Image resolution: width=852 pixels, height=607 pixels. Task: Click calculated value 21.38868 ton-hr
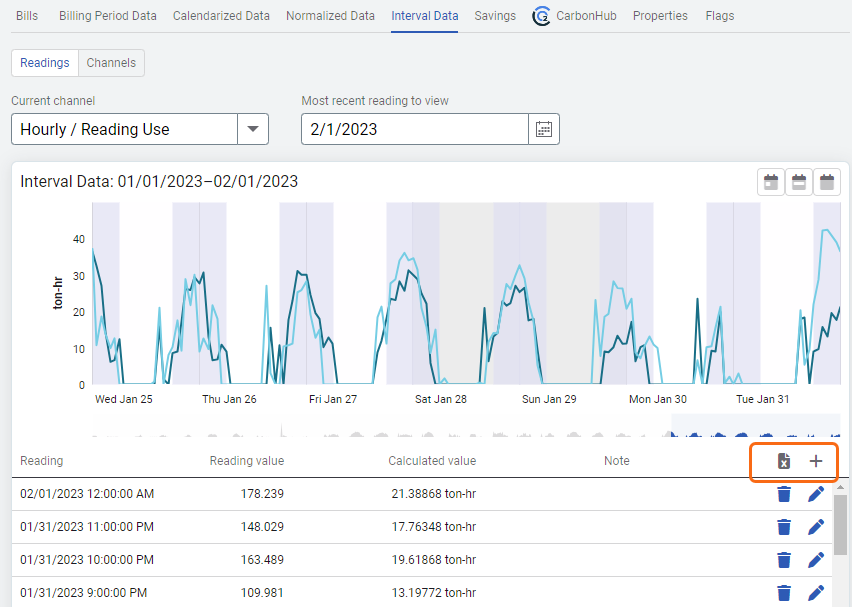[434, 494]
